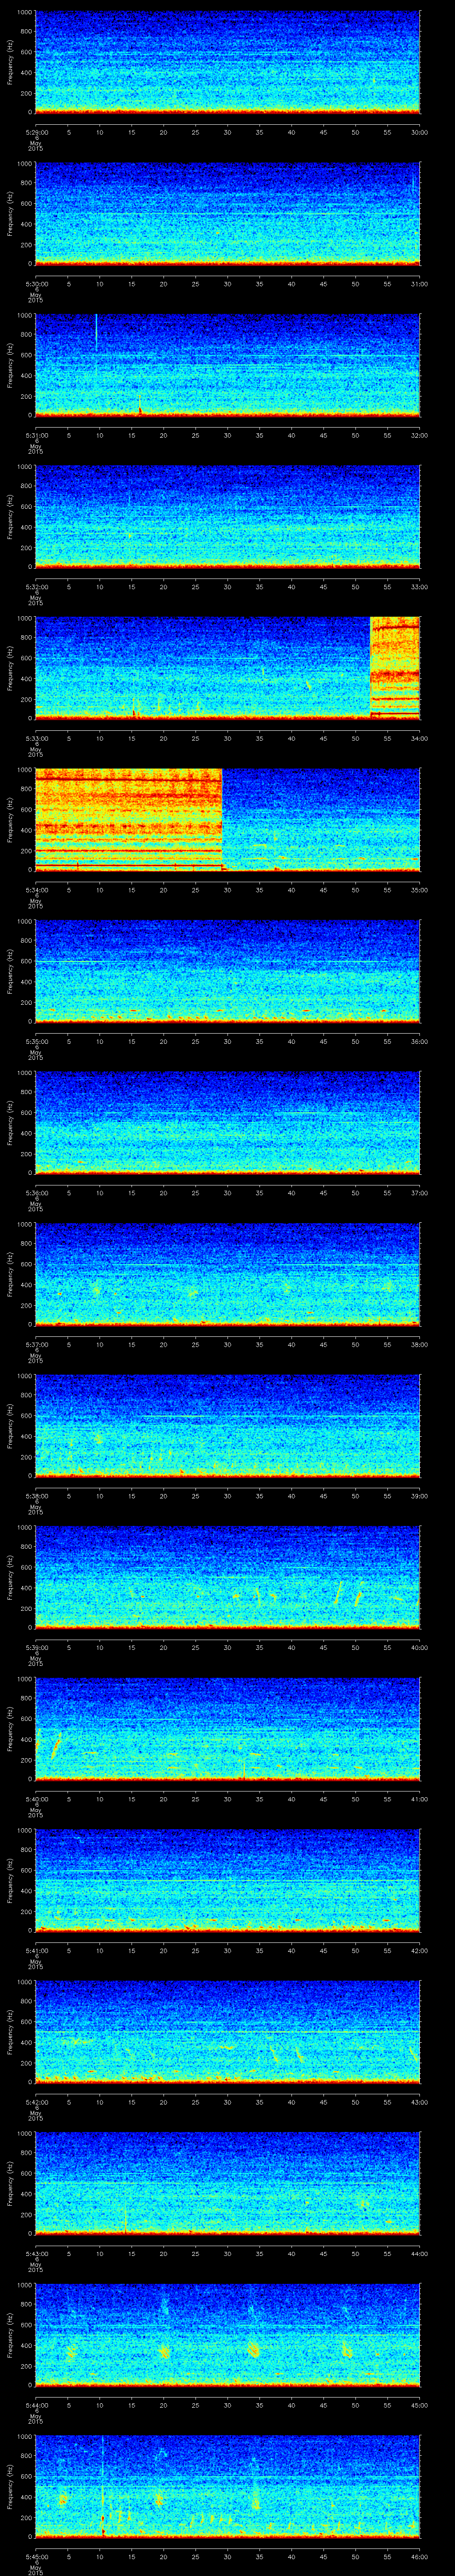Click the spectrogram panel starting at 5:36:00
Viewport: 455px width, 2576px height.
tap(228, 1122)
